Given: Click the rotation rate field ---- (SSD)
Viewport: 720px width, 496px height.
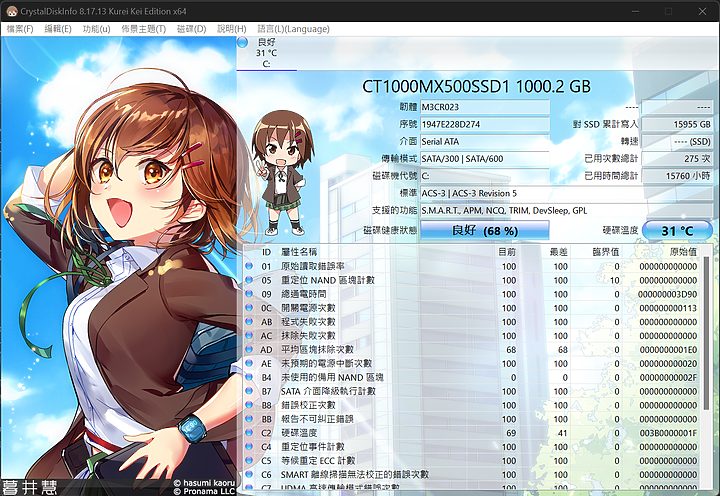Looking at the screenshot, I should tap(677, 141).
